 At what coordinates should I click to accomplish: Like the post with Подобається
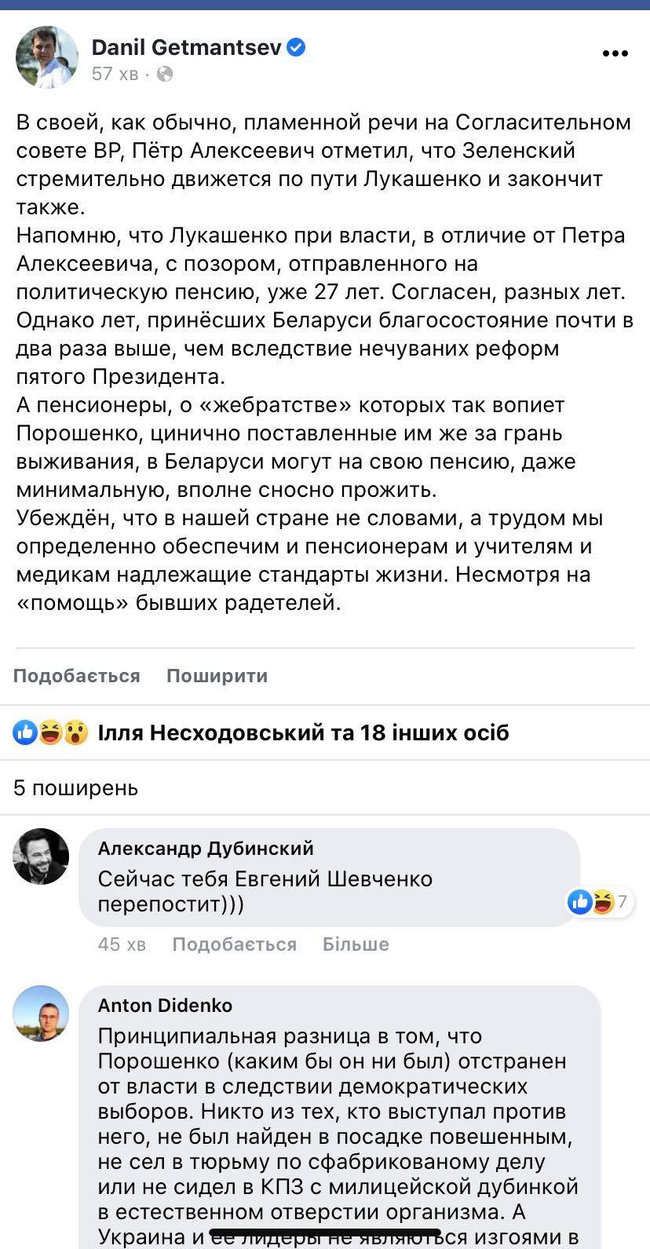pyautogui.click(x=75, y=675)
